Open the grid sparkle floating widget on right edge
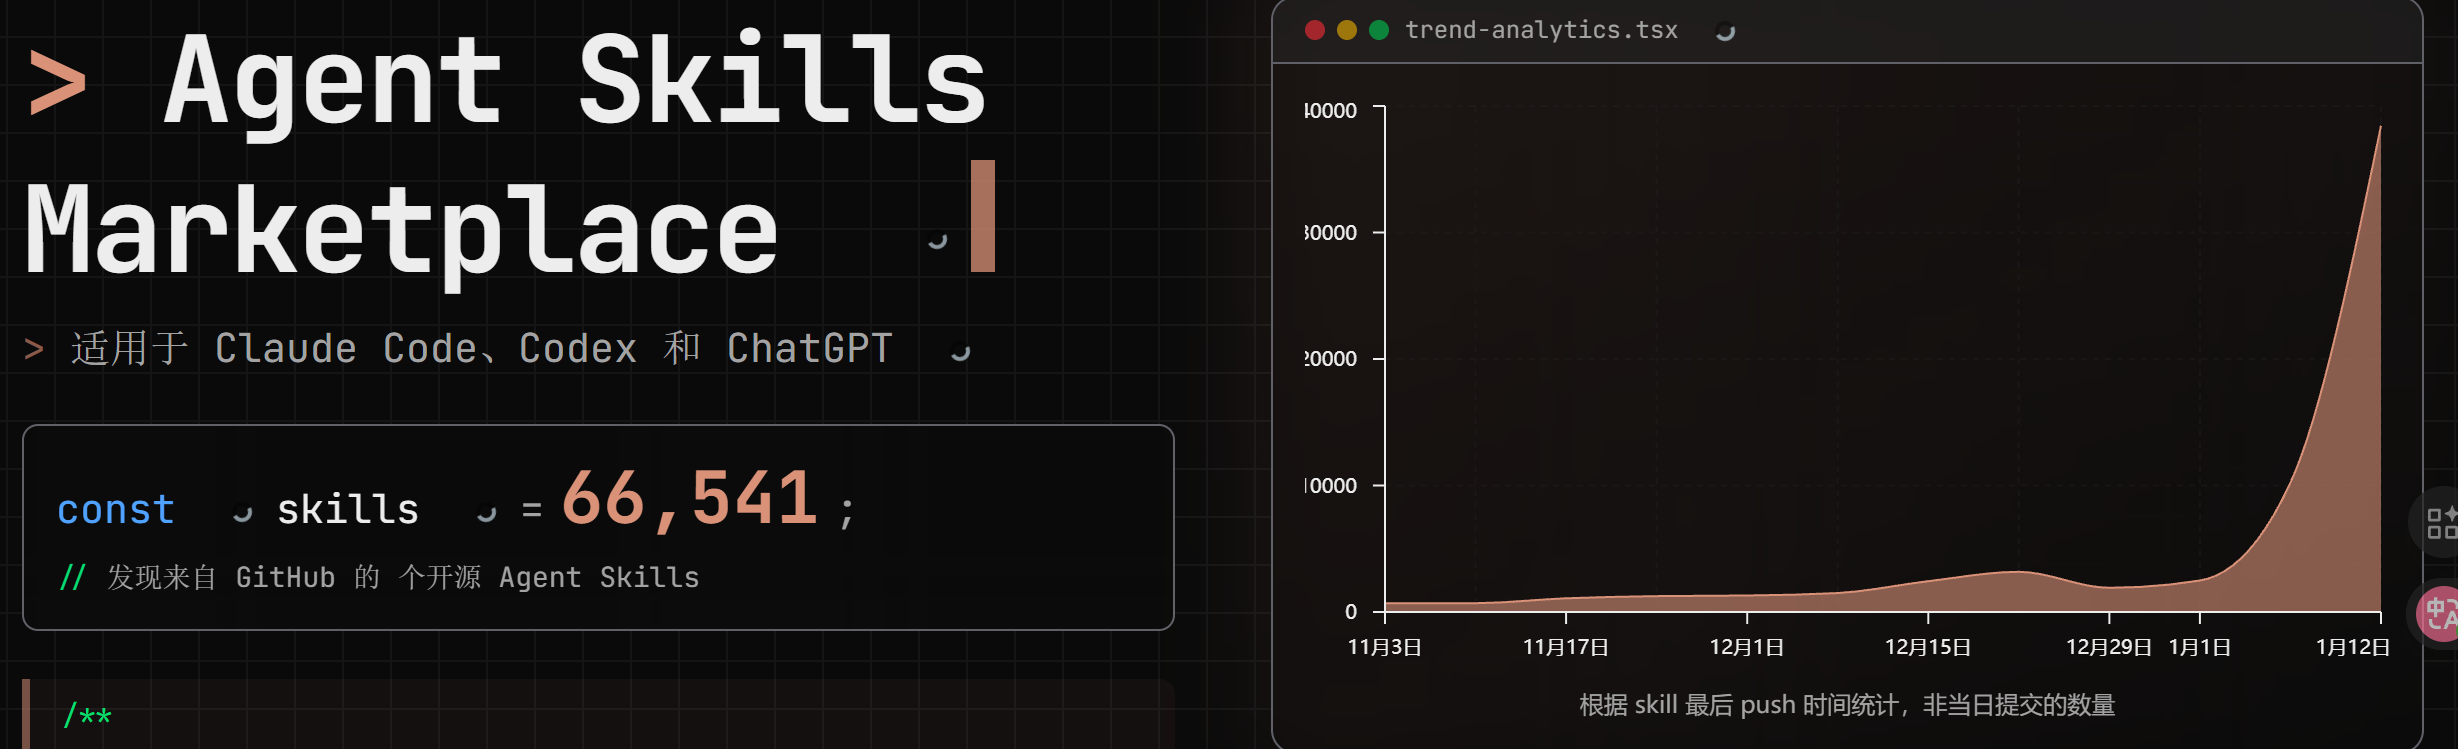 coord(2438,523)
